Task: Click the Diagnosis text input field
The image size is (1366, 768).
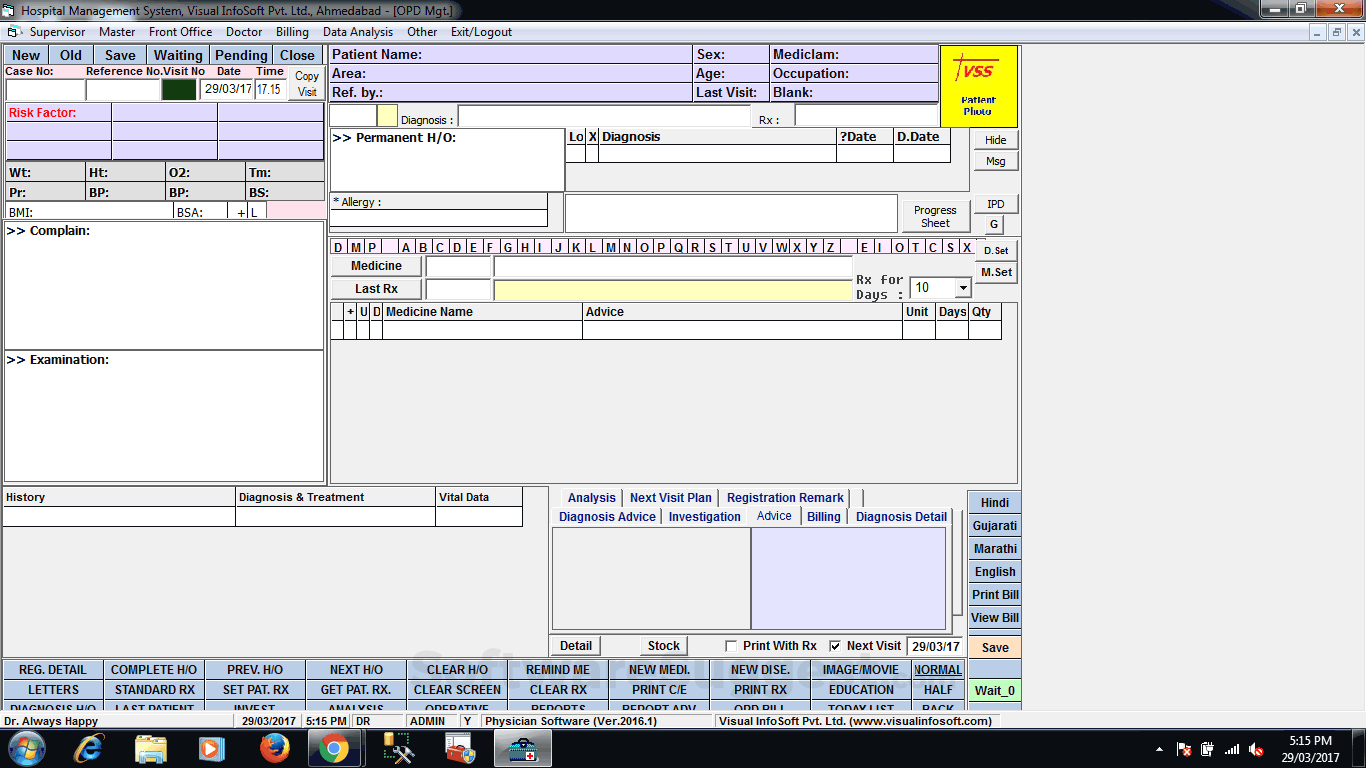Action: click(x=603, y=117)
